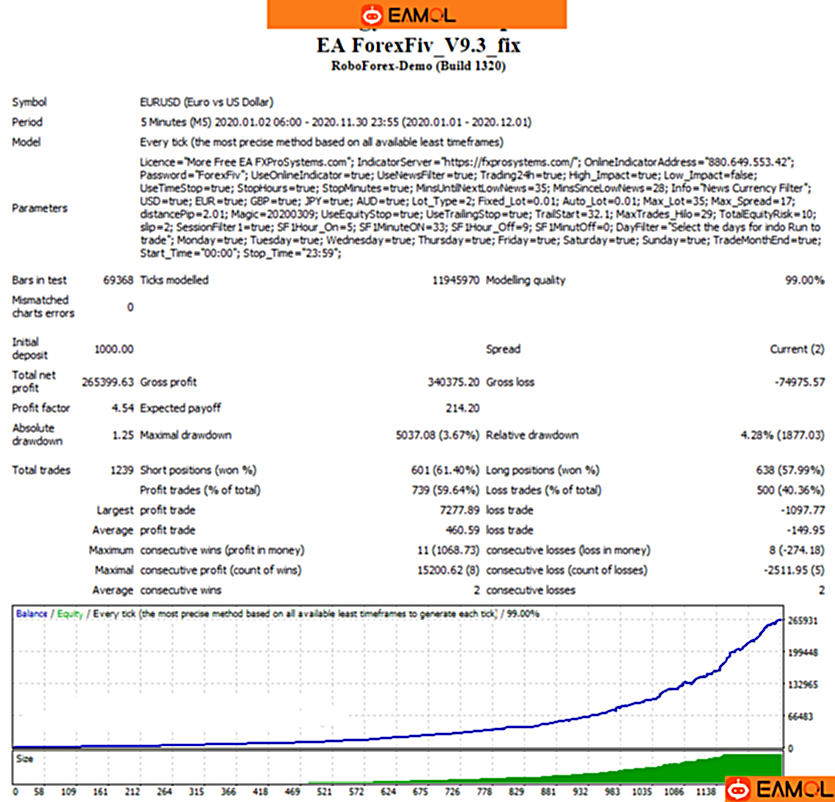This screenshot has height=802, width=835.
Task: Select the Modelling quality label
Action: (526, 280)
